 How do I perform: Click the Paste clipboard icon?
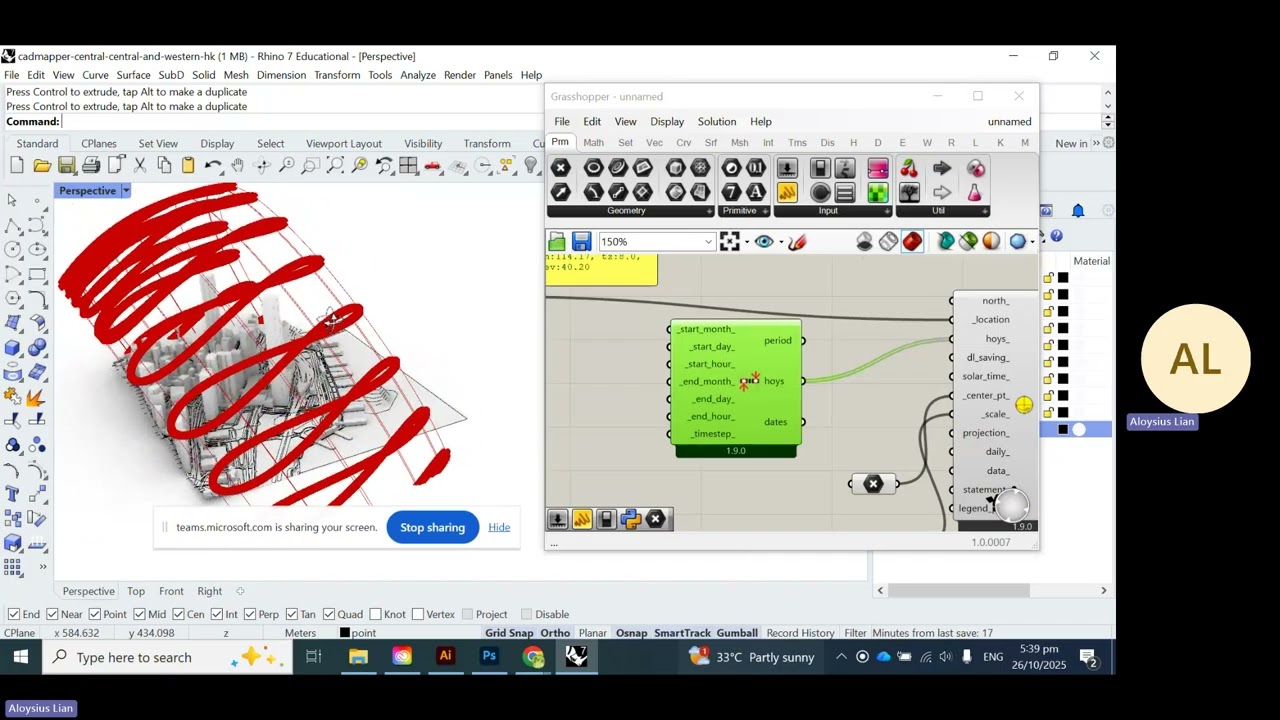tap(188, 166)
